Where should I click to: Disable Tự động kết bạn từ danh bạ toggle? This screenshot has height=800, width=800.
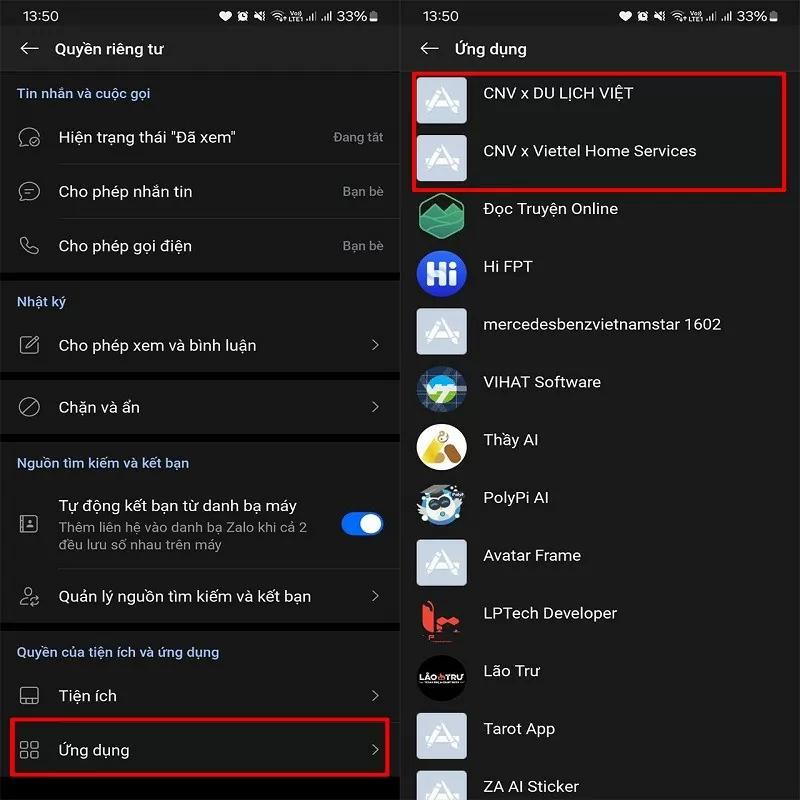(x=362, y=524)
